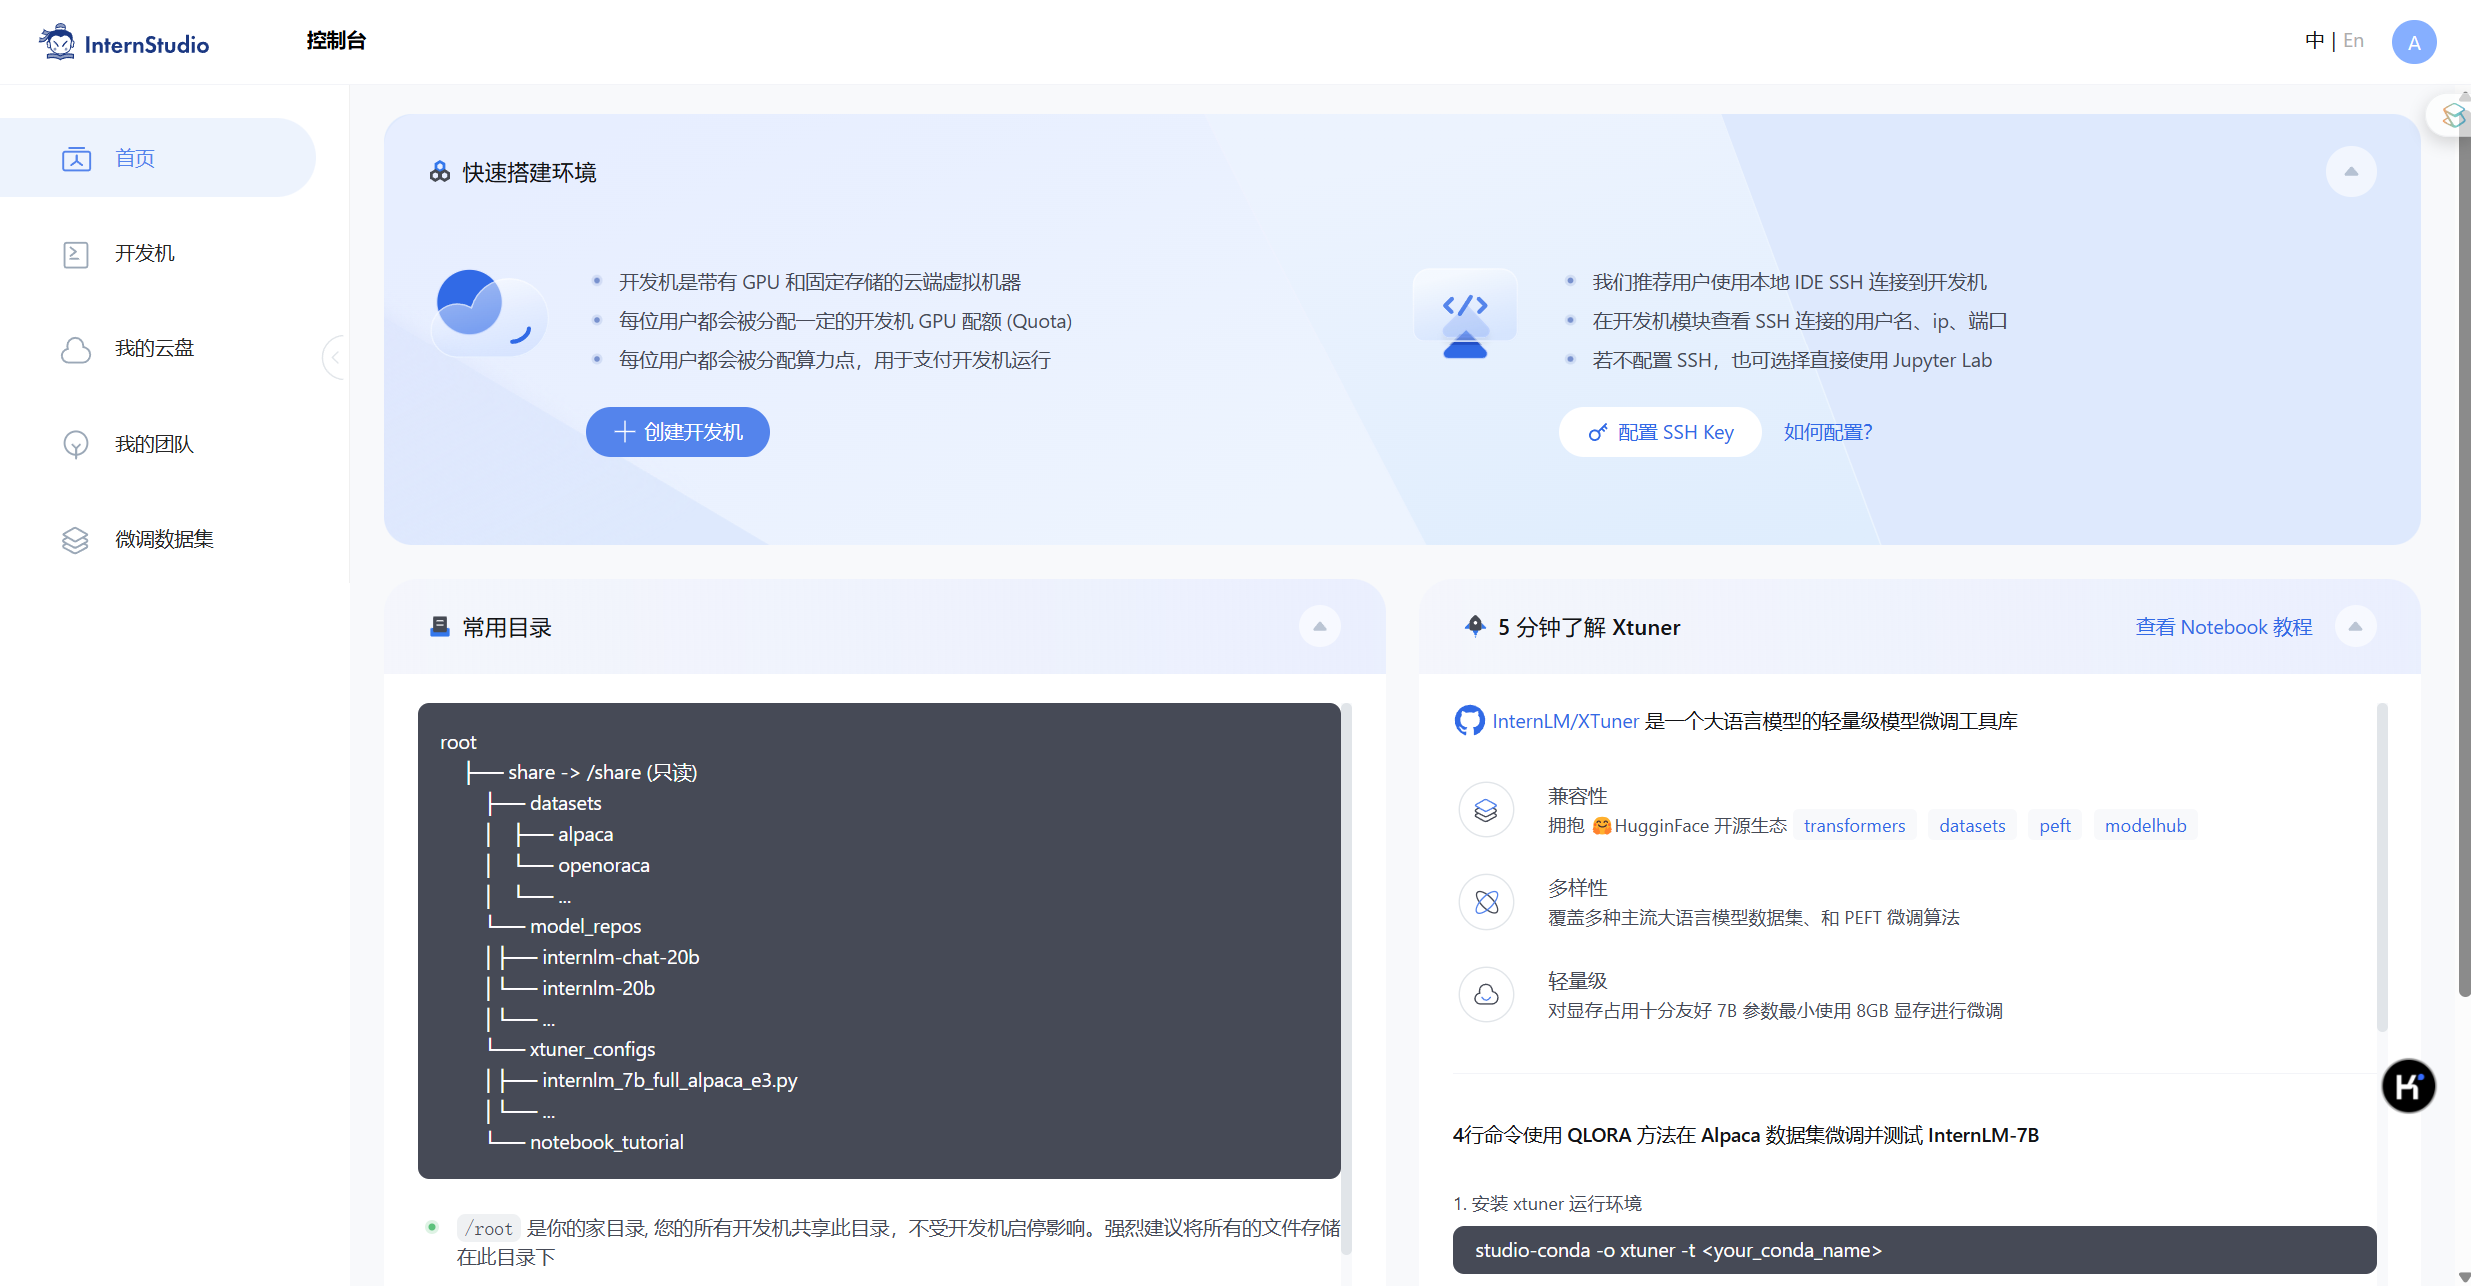The height and width of the screenshot is (1286, 2471).
Task: Click the black K floating assistant icon
Action: pos(2408,1086)
